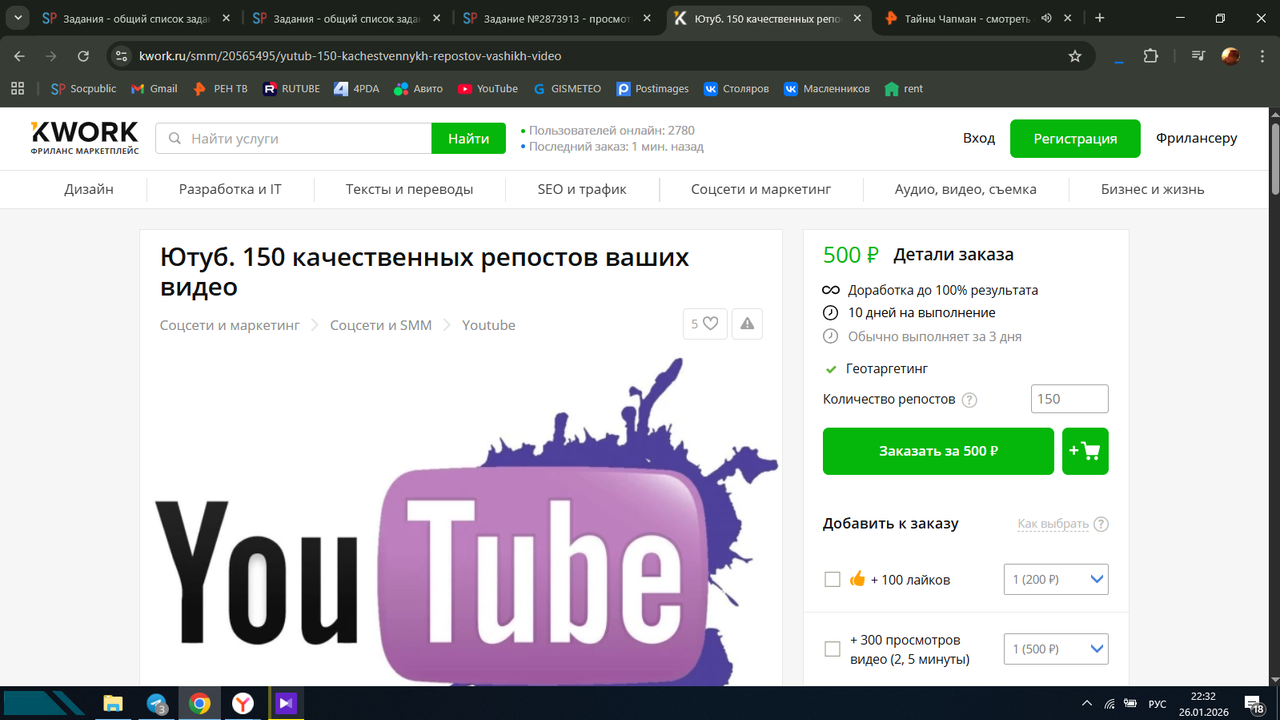Open SEO и трафик category menu
Screen dimensions: 1280x720
582,189
